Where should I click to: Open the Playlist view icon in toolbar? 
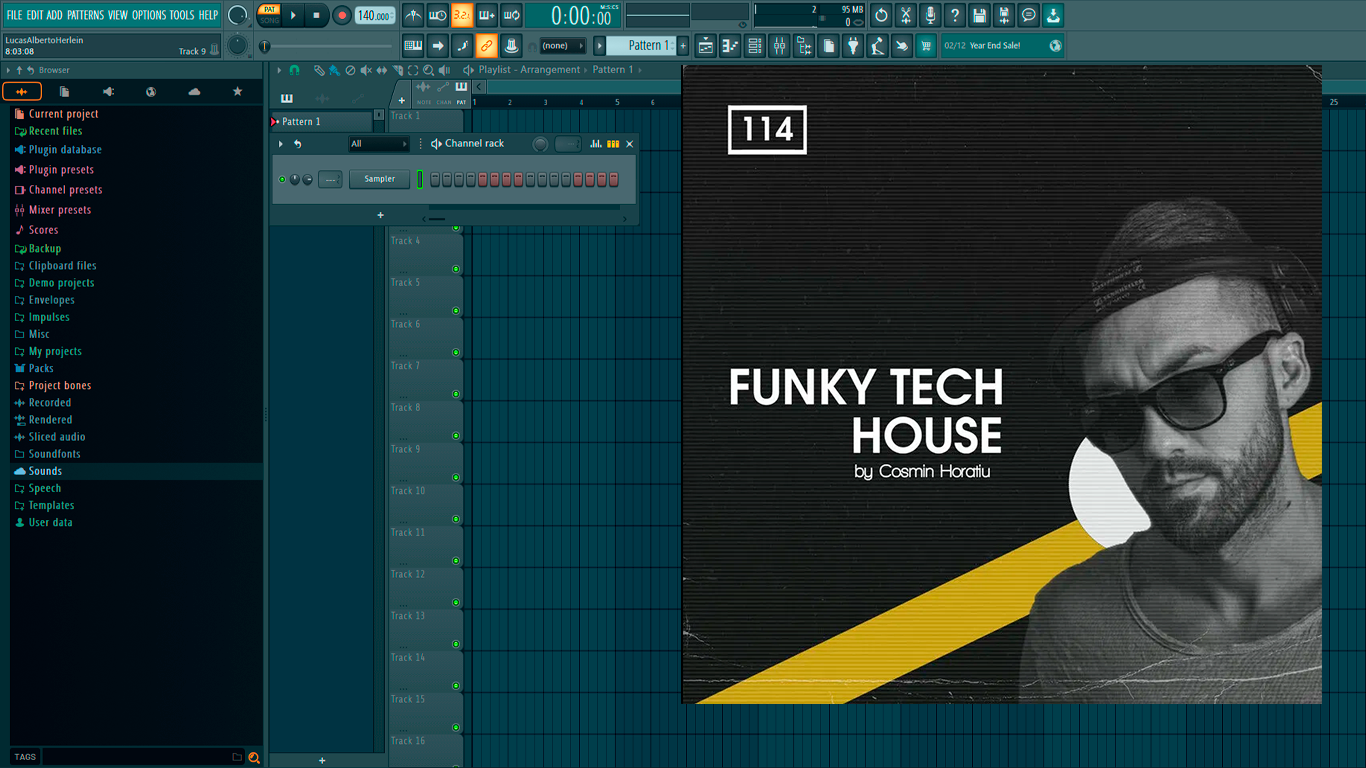point(706,45)
